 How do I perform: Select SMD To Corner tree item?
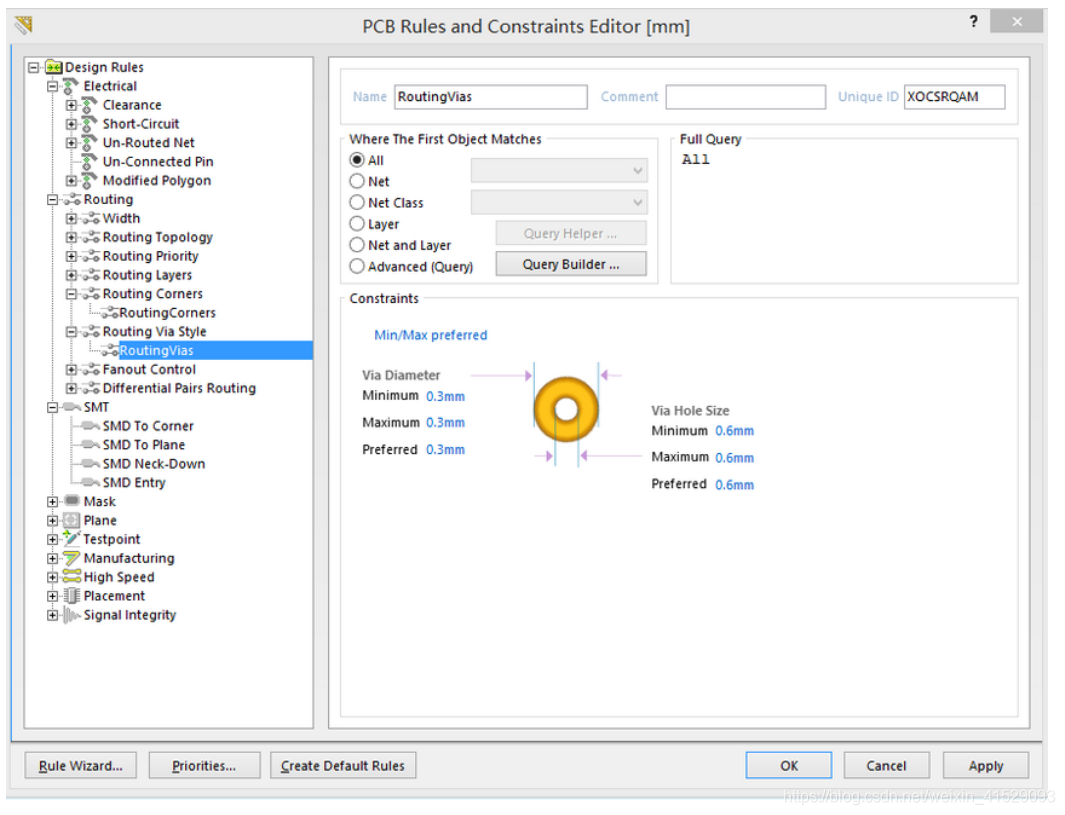(x=147, y=426)
